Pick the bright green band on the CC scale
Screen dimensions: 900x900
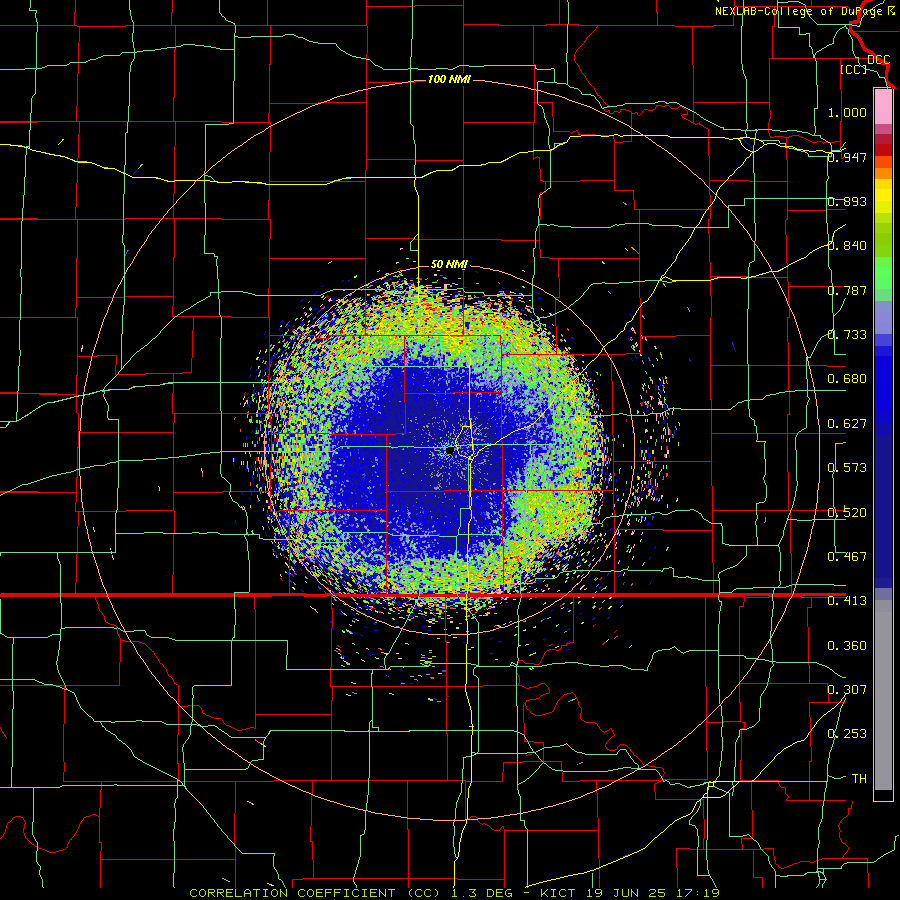coord(883,273)
